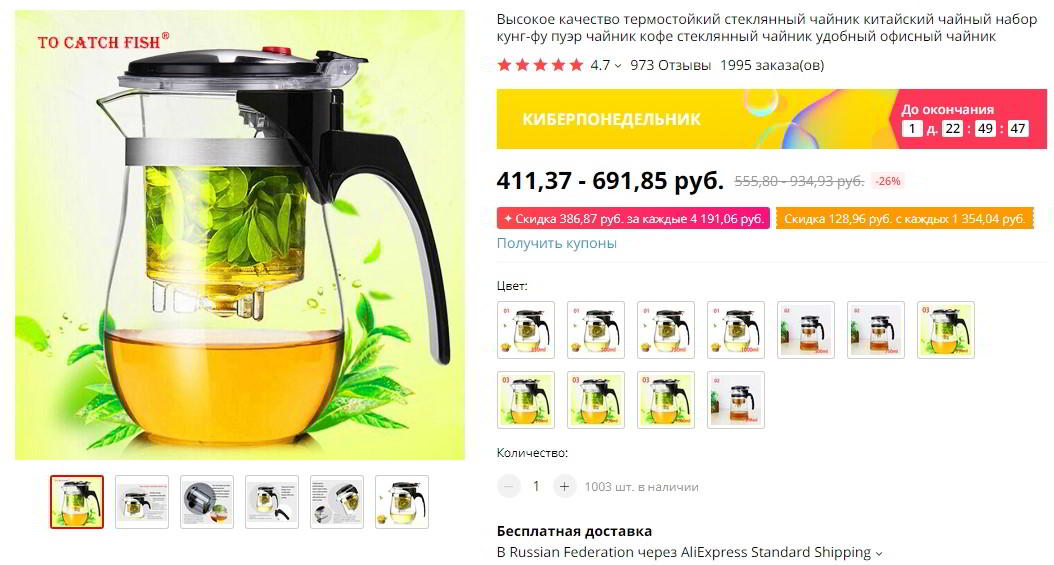The image size is (1054, 565).
Task: Select the first variant in the second color row
Action: coord(526,400)
